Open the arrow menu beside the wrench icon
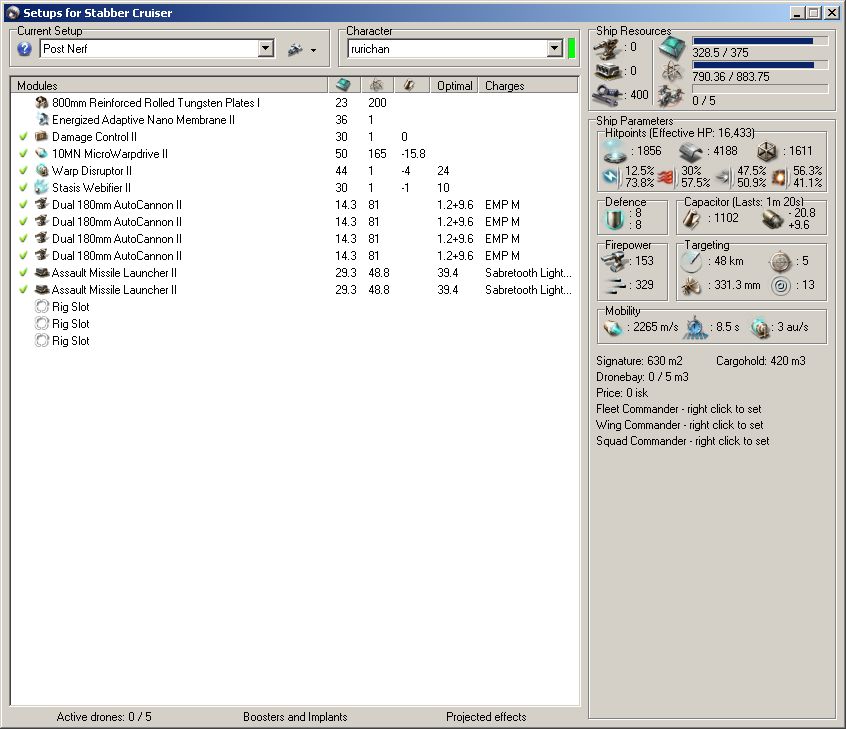Viewport: 846px width, 729px height. [313, 50]
